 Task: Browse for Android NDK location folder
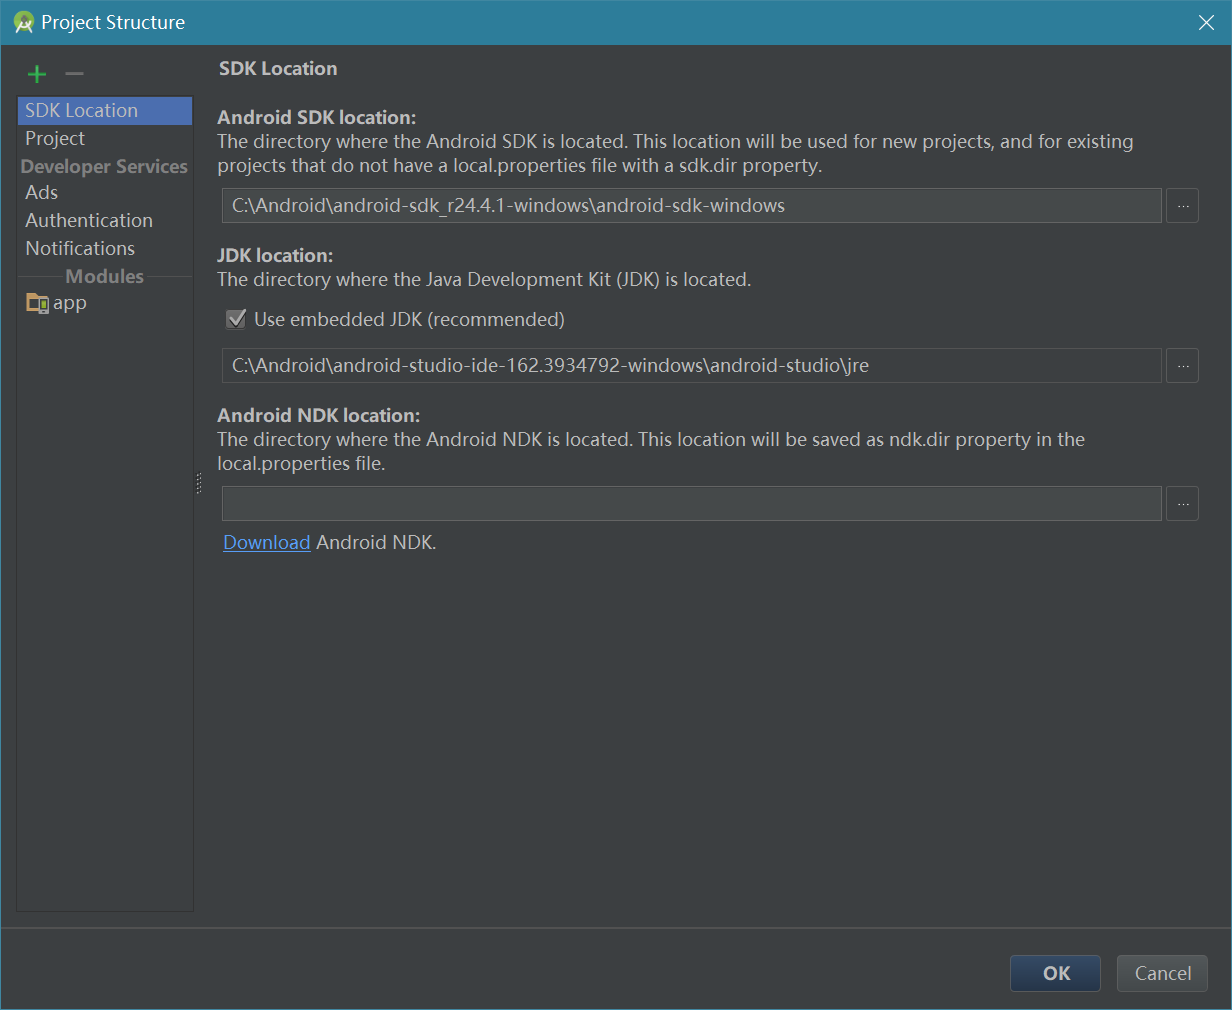pyautogui.click(x=1182, y=504)
